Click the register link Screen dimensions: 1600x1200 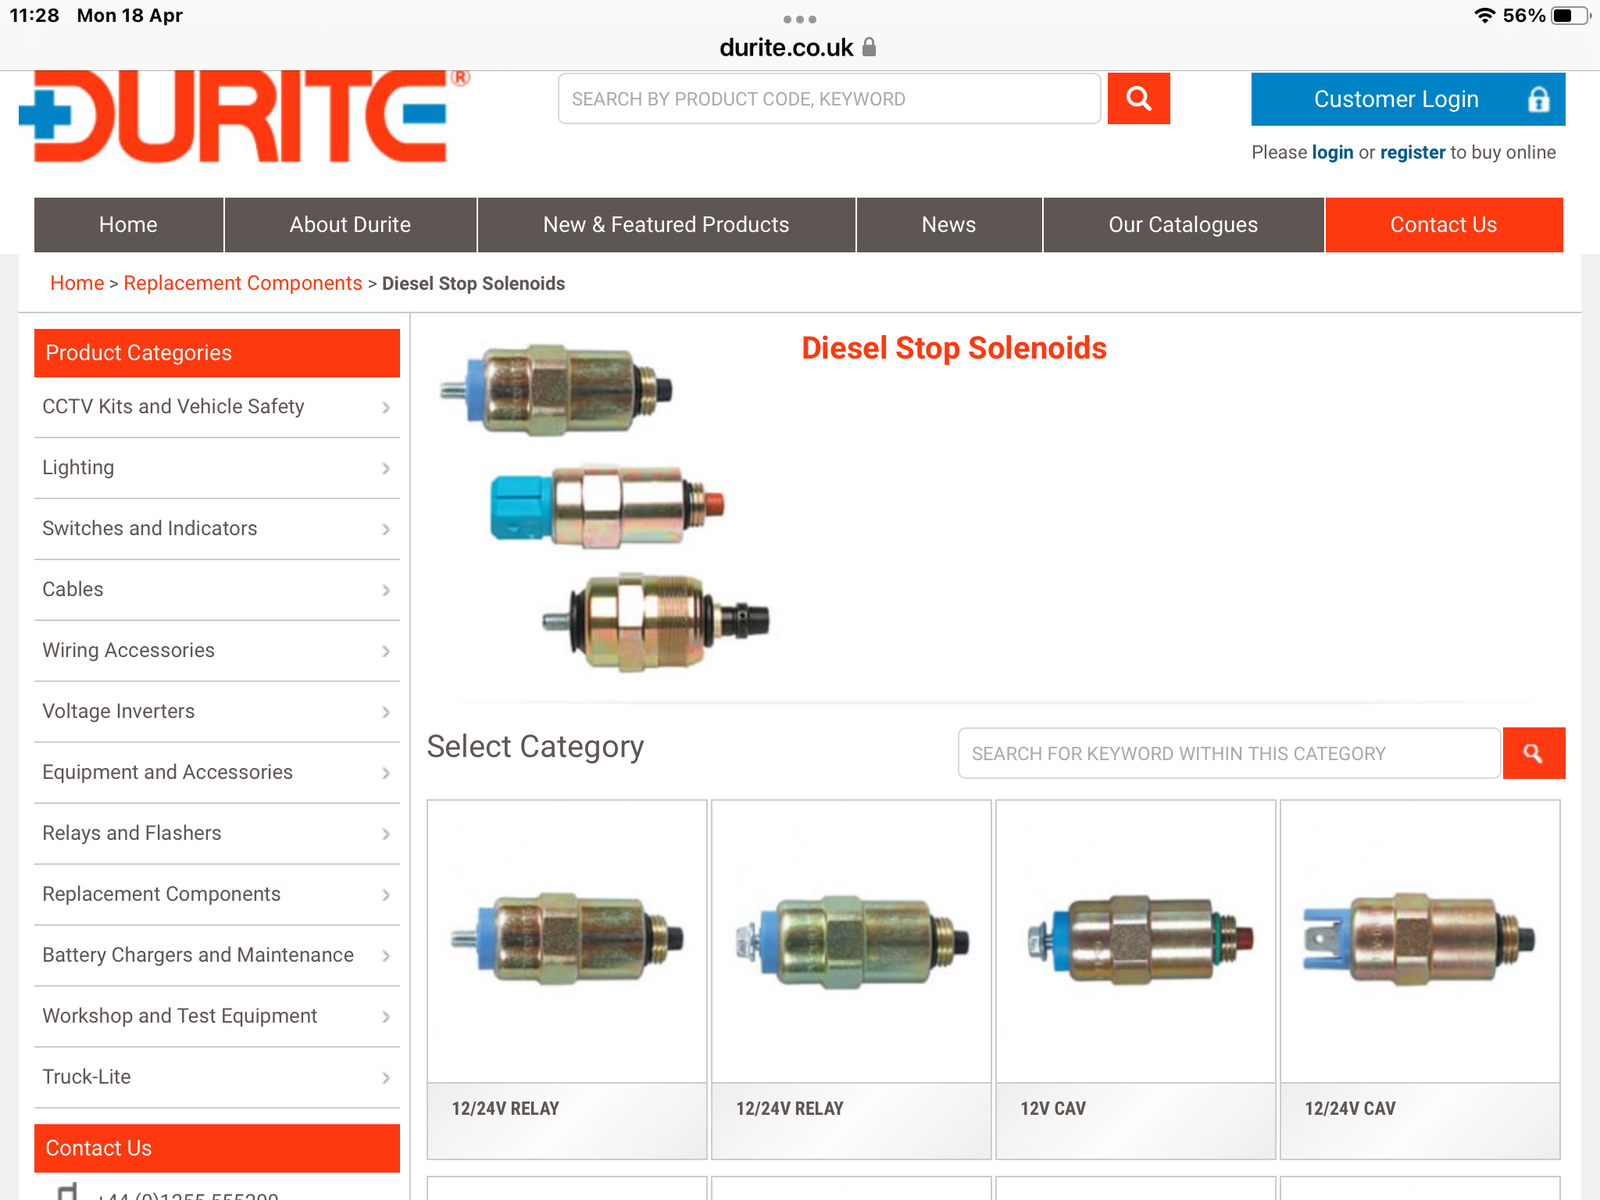click(x=1412, y=152)
